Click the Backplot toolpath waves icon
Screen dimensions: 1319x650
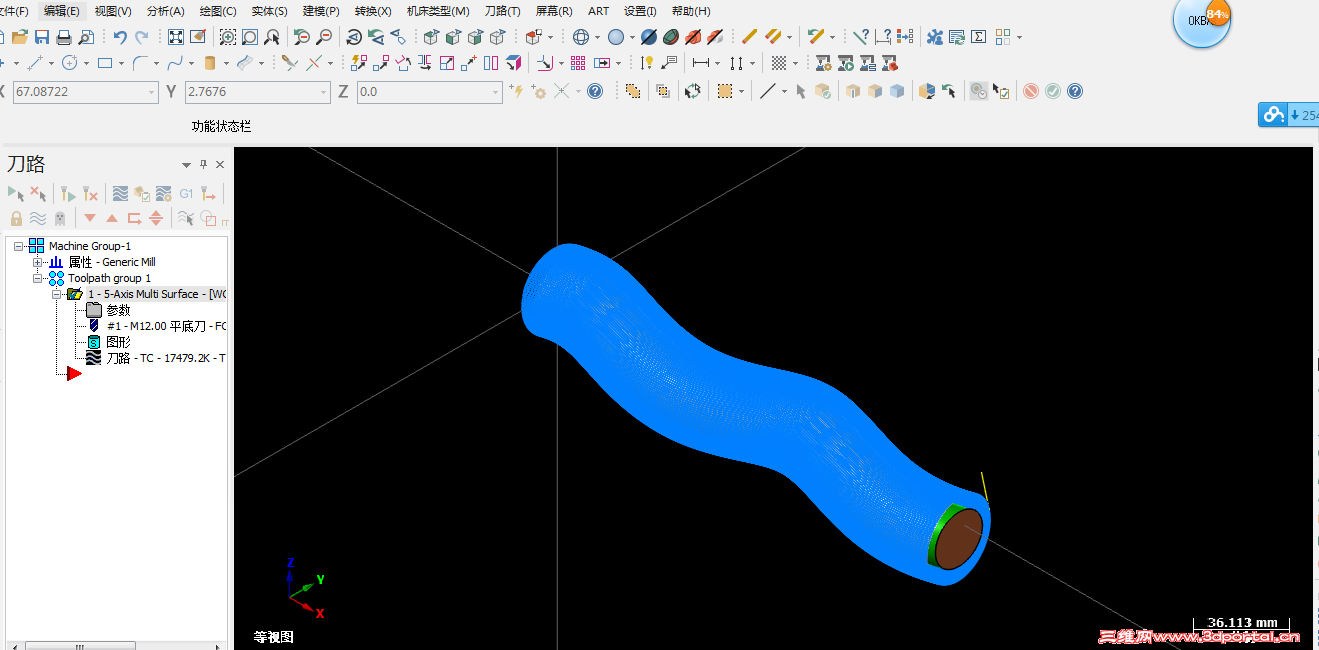point(120,193)
